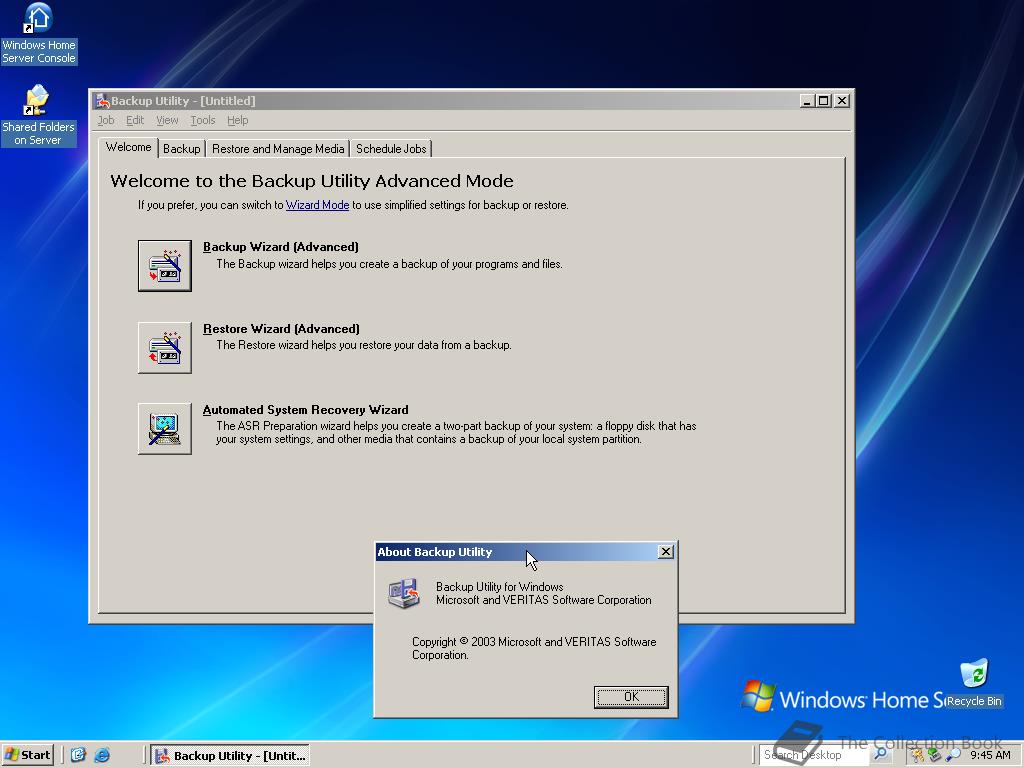Viewport: 1024px width, 768px height.
Task: Open the View menu
Action: pyautogui.click(x=167, y=120)
